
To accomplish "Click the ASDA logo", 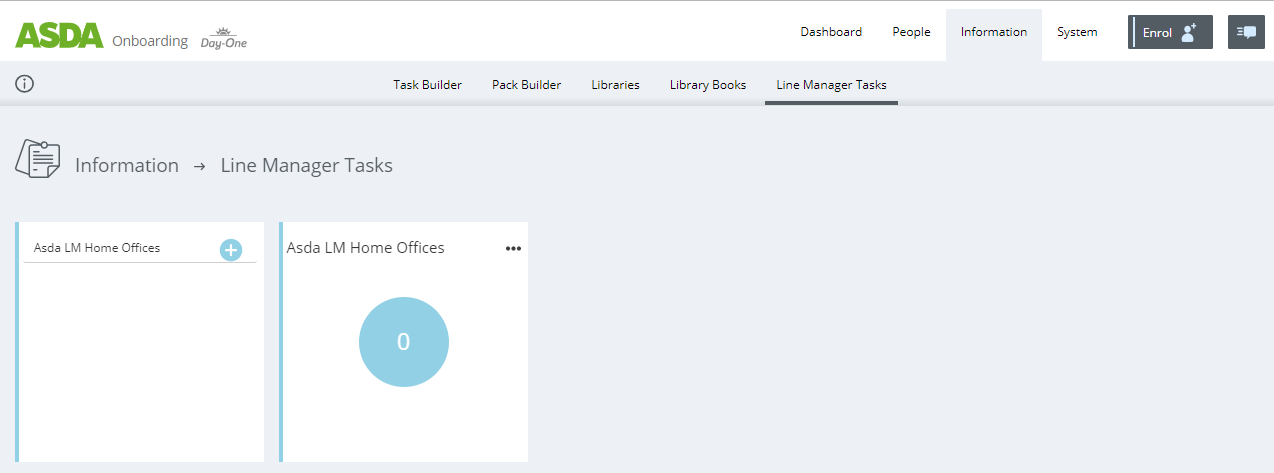I will pos(59,35).
